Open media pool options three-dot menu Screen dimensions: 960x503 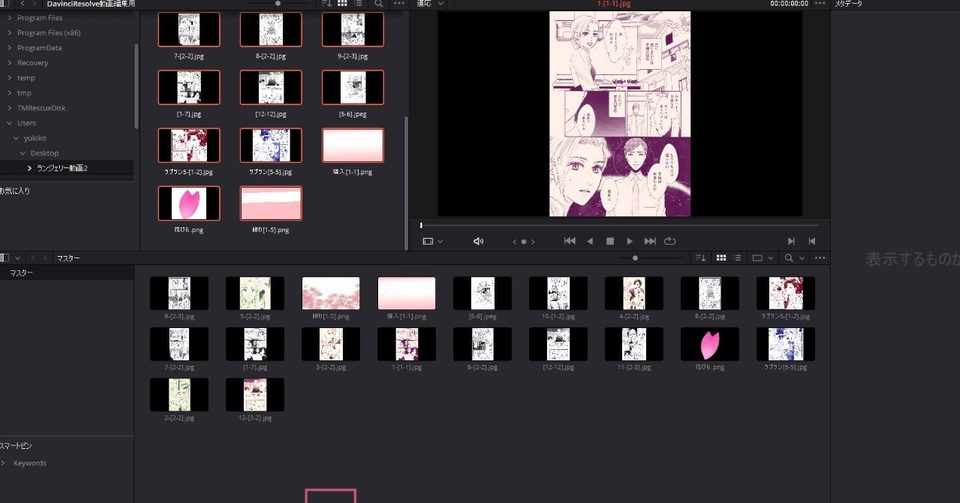820,258
